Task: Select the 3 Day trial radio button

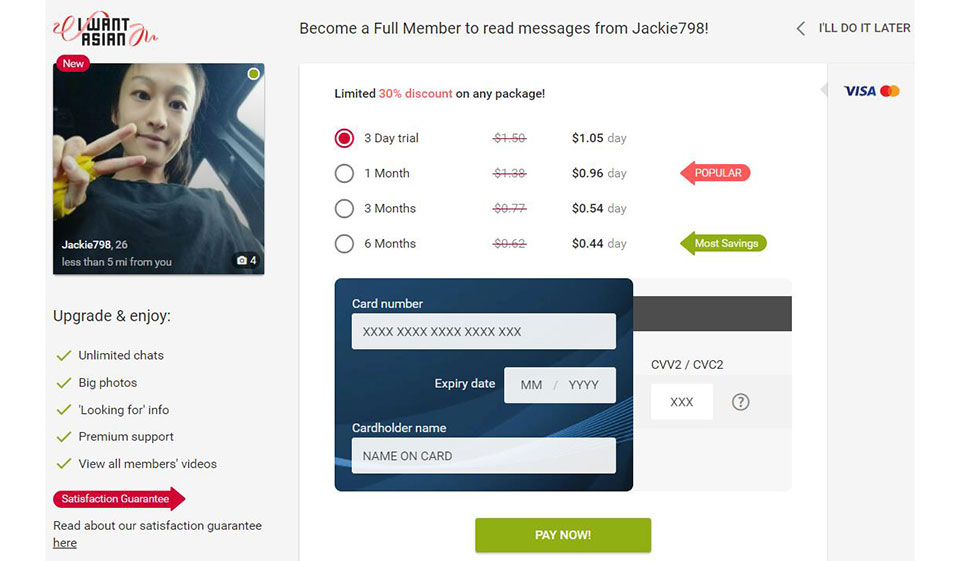Action: 344,138
